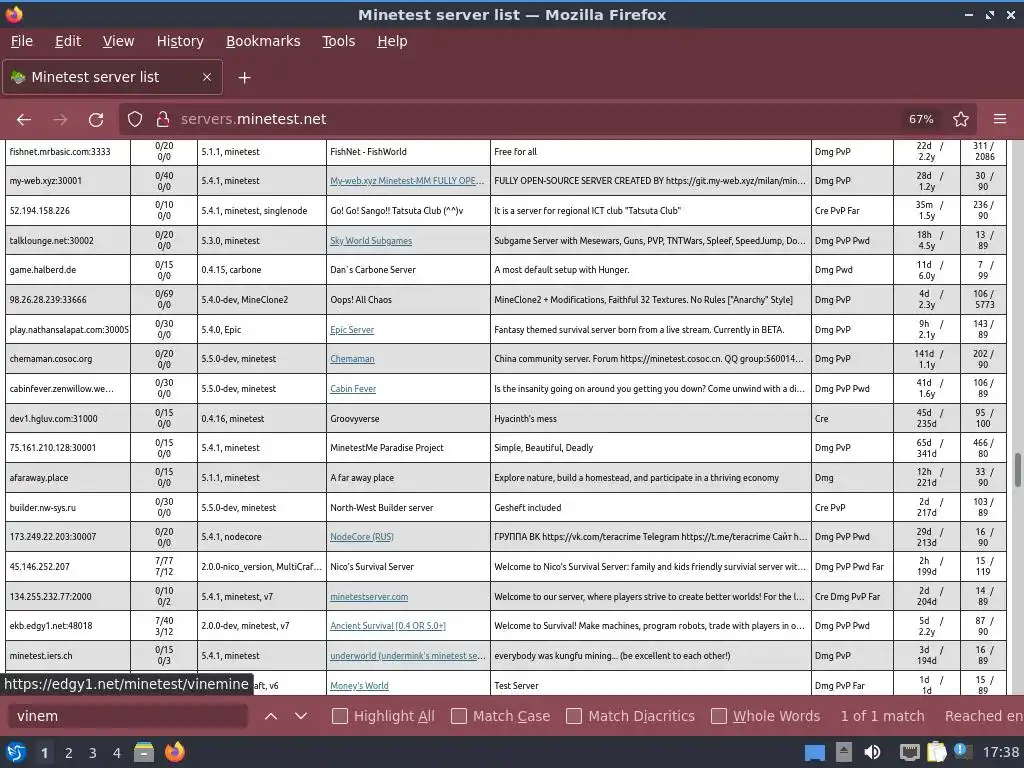This screenshot has height=768, width=1024.
Task: Switch to virtual desktop 4
Action: tap(117, 753)
